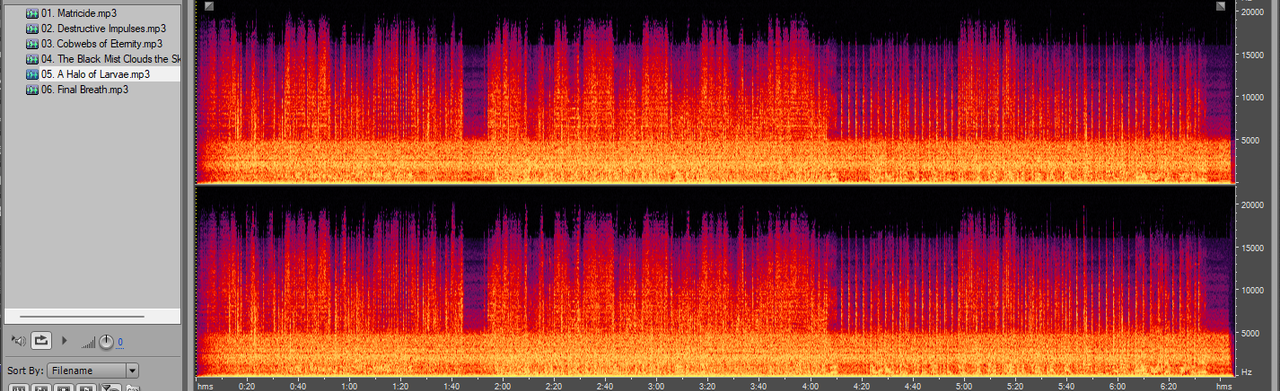Click the 1:00 mark on timeline

348,385
